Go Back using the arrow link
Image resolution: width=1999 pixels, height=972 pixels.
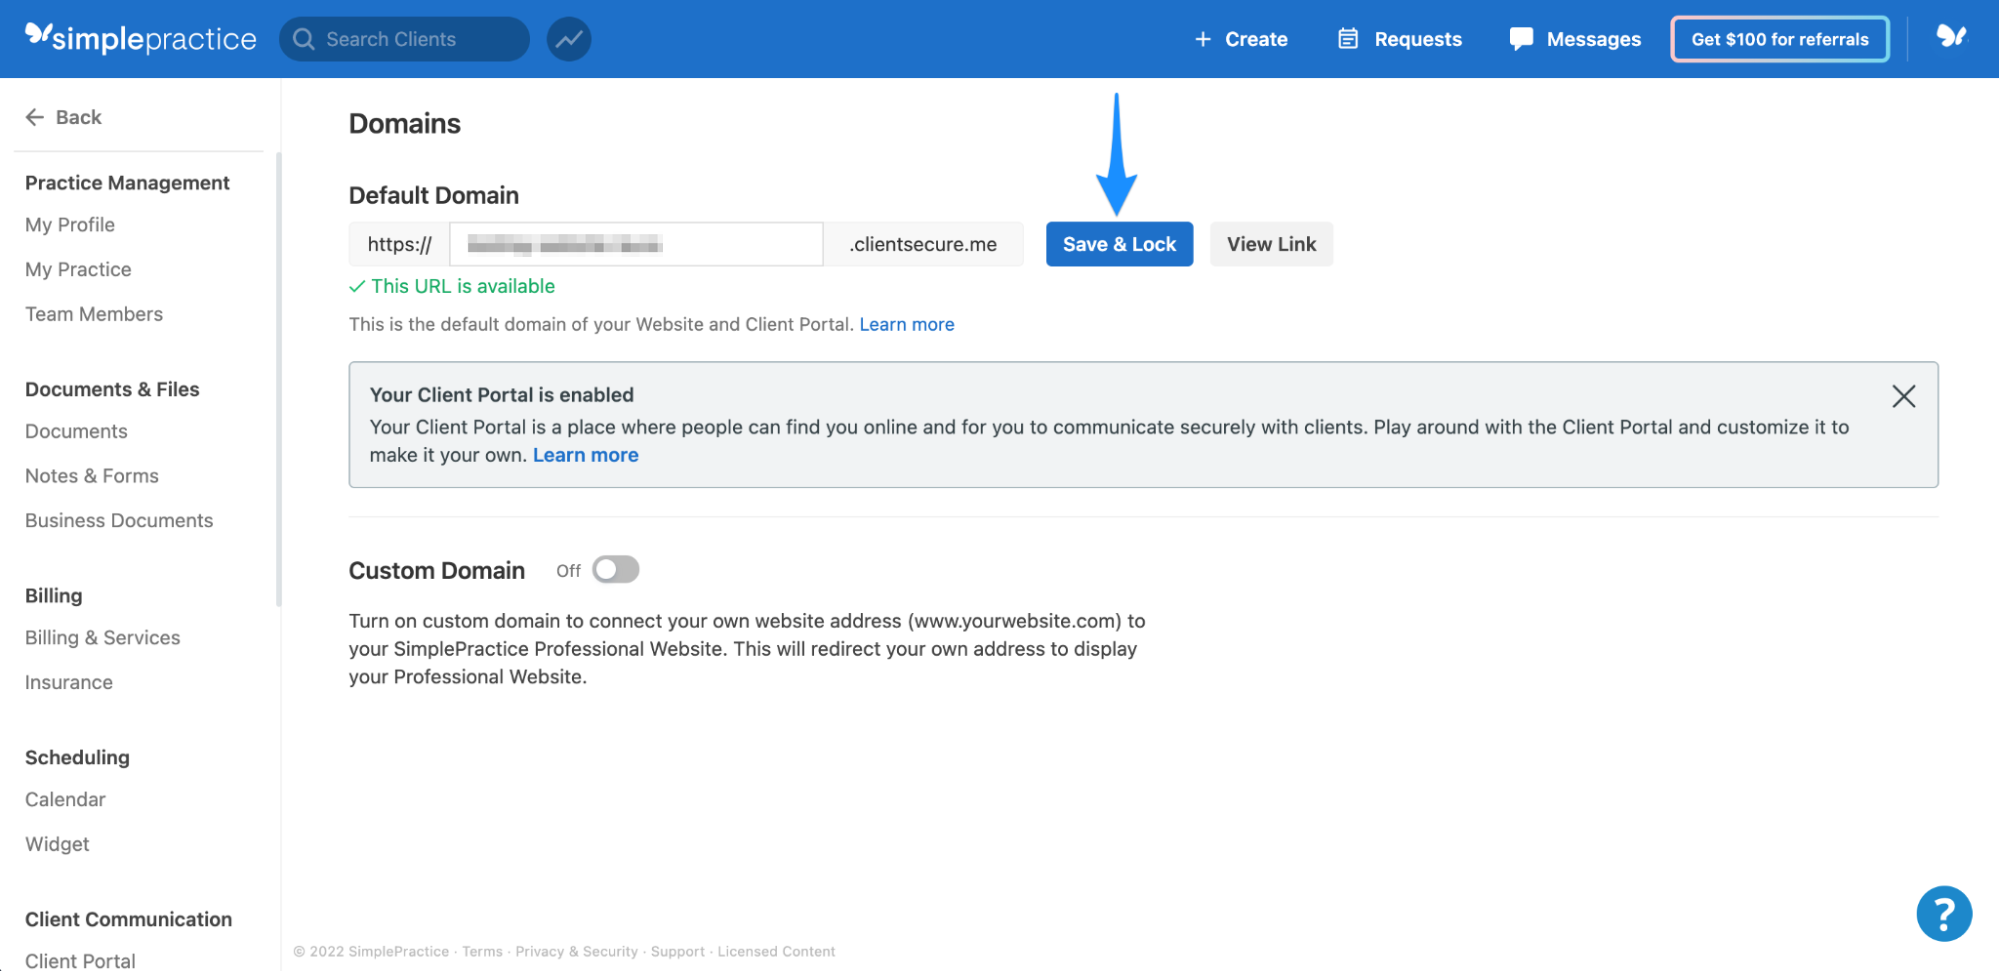click(x=64, y=117)
